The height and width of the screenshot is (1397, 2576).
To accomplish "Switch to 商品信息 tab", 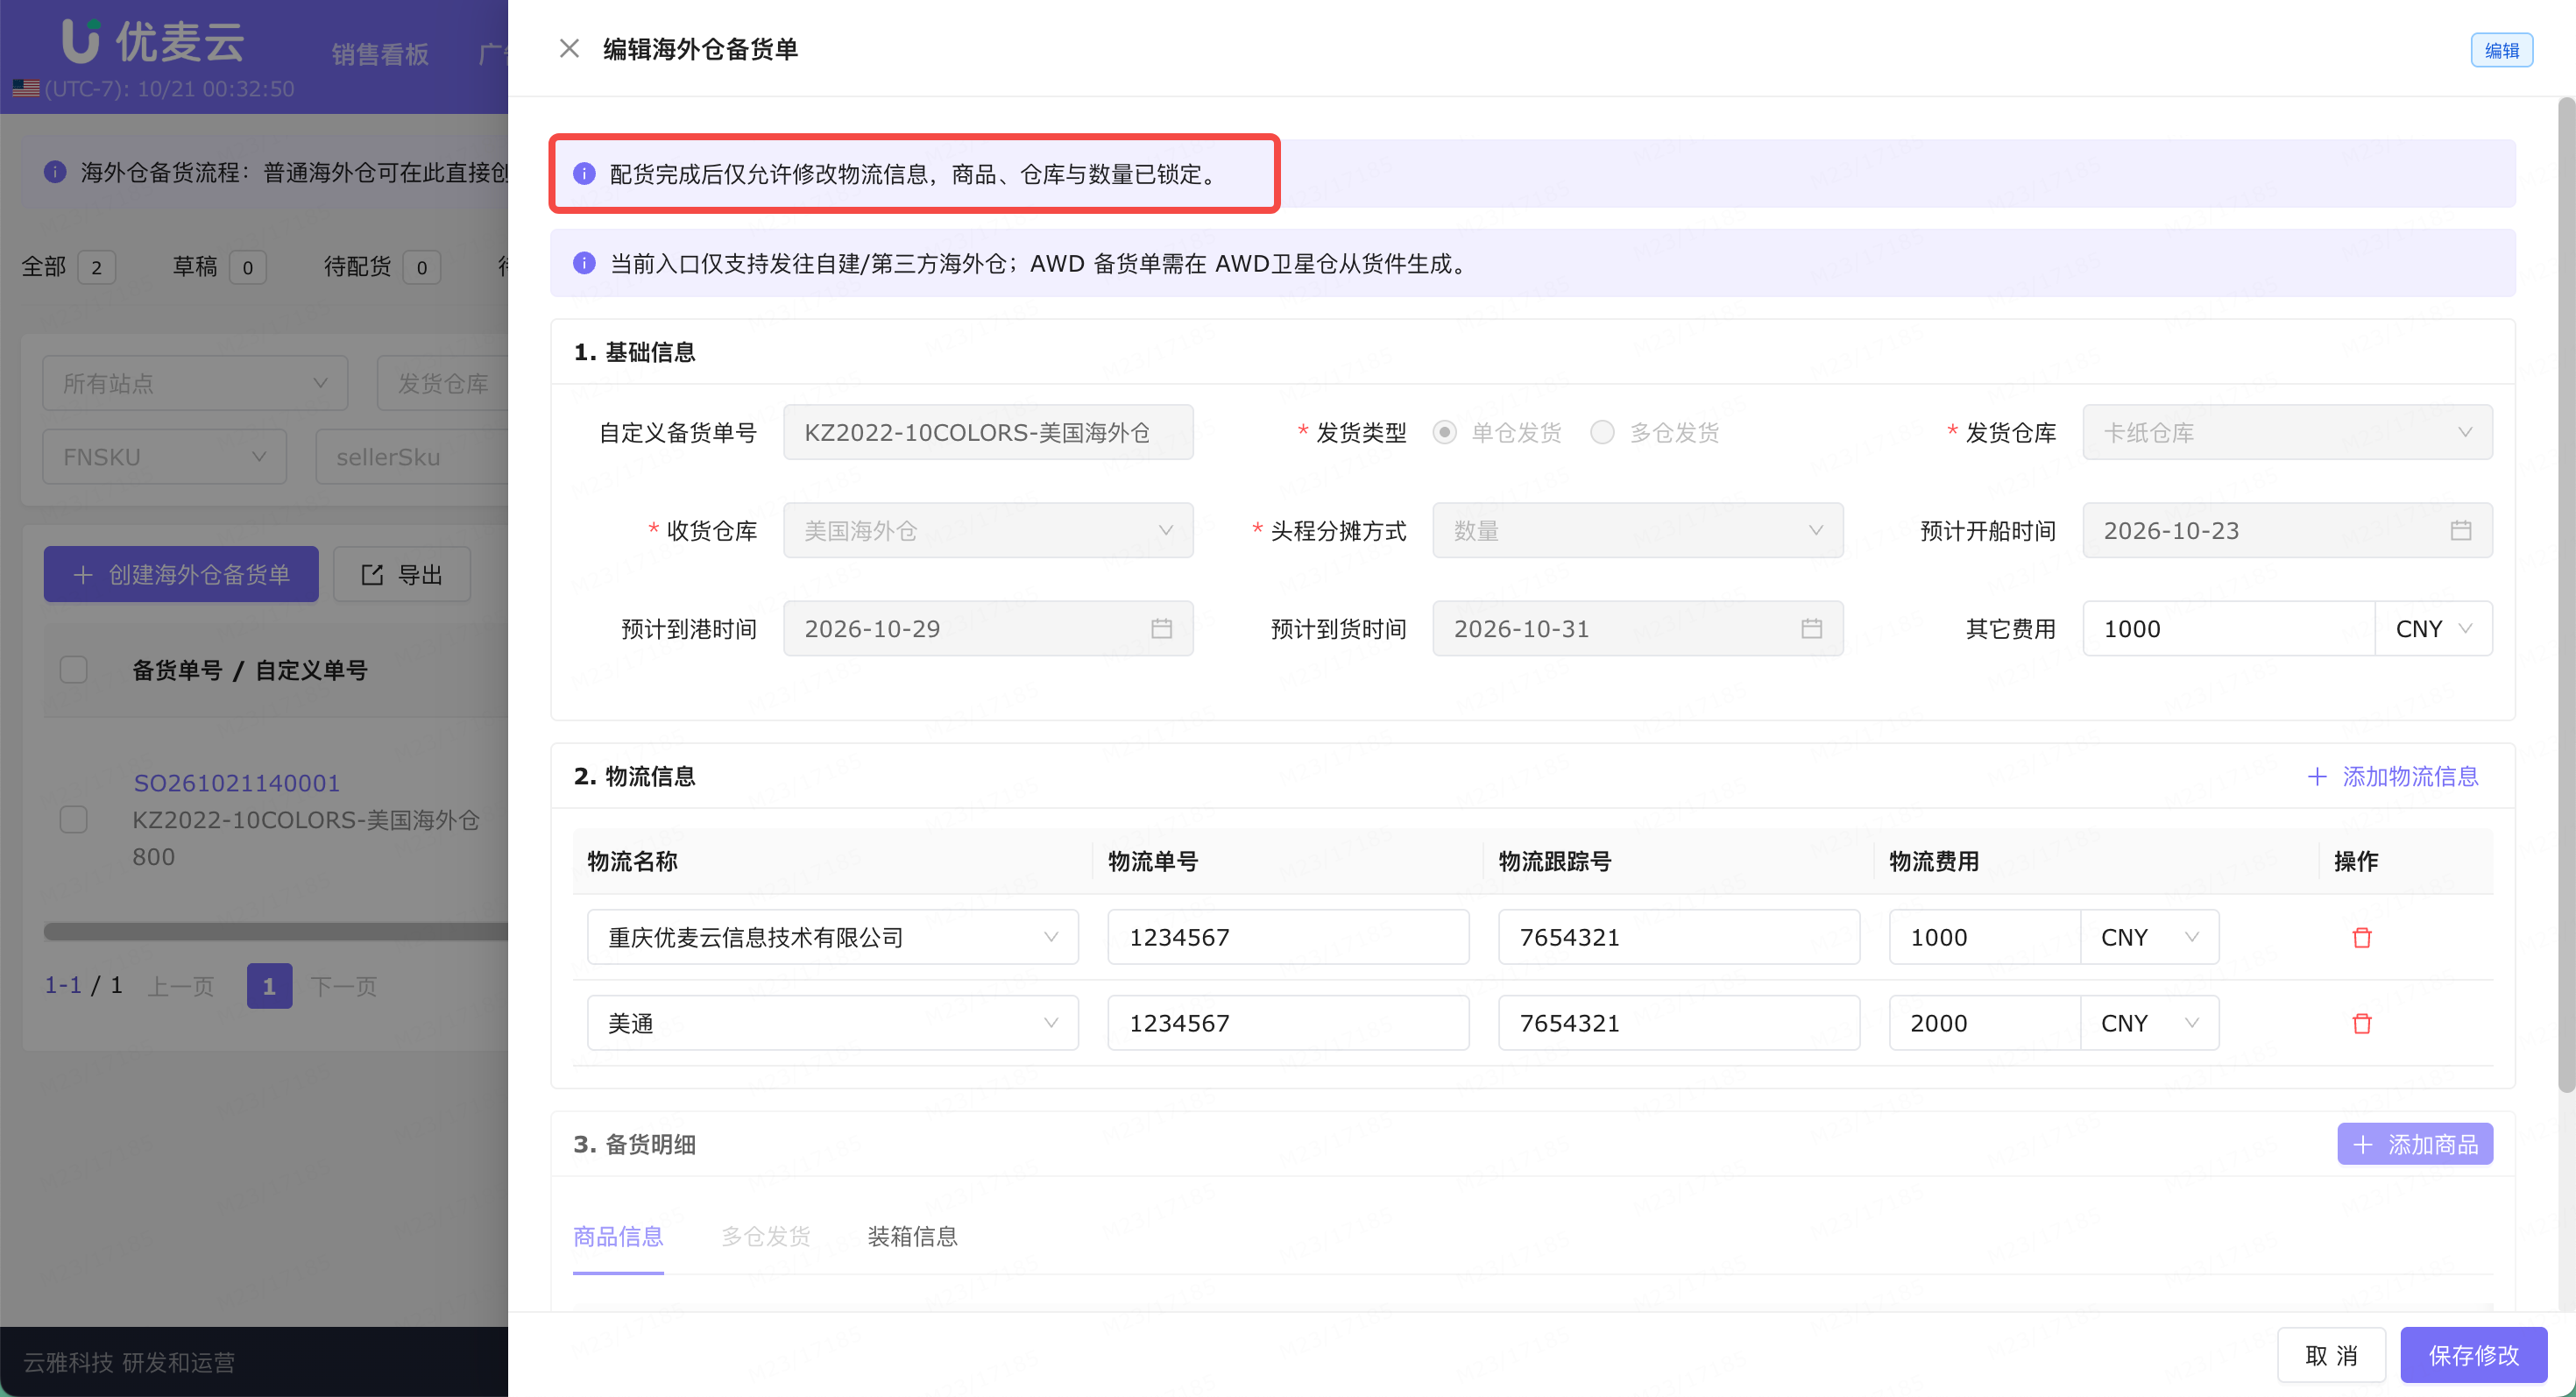I will (x=618, y=1236).
